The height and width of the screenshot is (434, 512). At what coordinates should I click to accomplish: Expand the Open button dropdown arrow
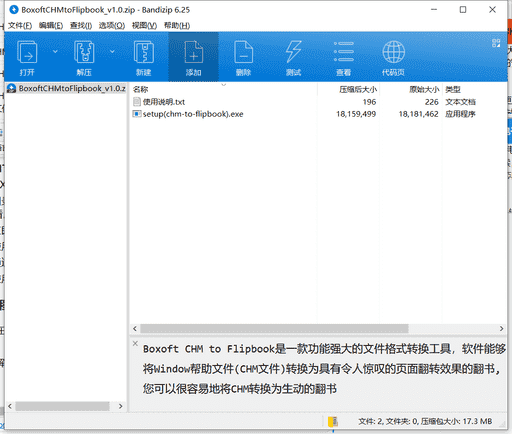click(55, 51)
